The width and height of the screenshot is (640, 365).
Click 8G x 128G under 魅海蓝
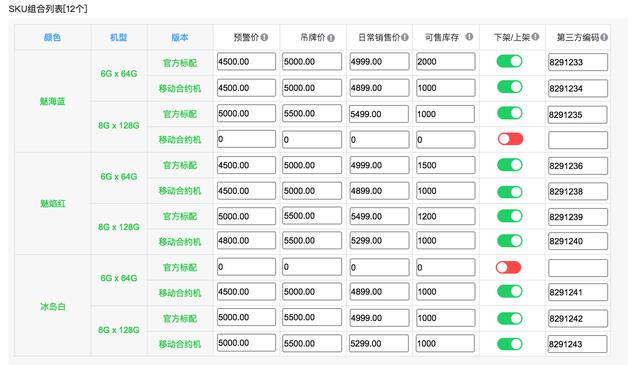tap(118, 126)
